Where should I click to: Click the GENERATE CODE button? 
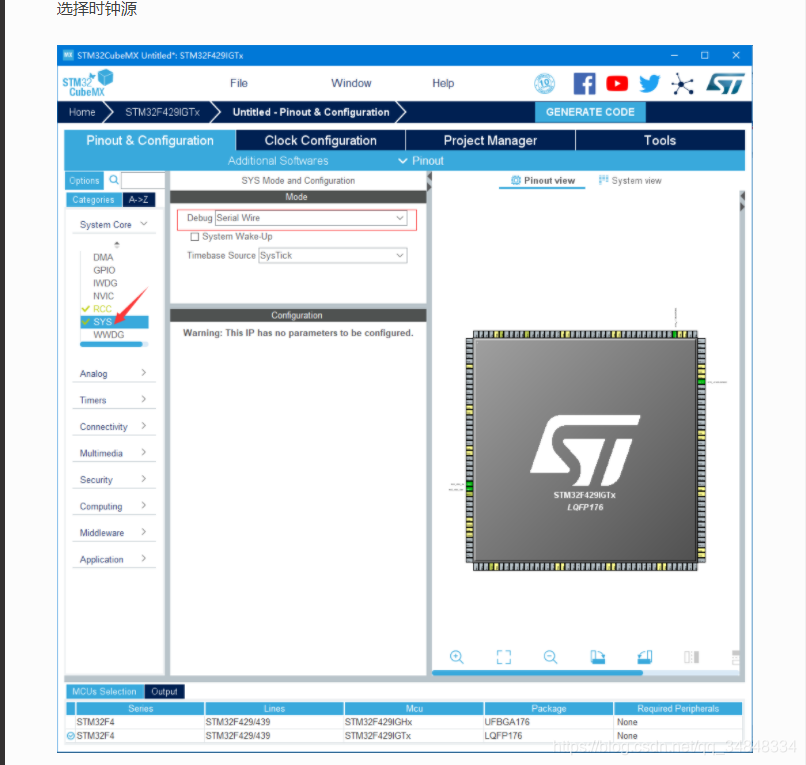[590, 112]
